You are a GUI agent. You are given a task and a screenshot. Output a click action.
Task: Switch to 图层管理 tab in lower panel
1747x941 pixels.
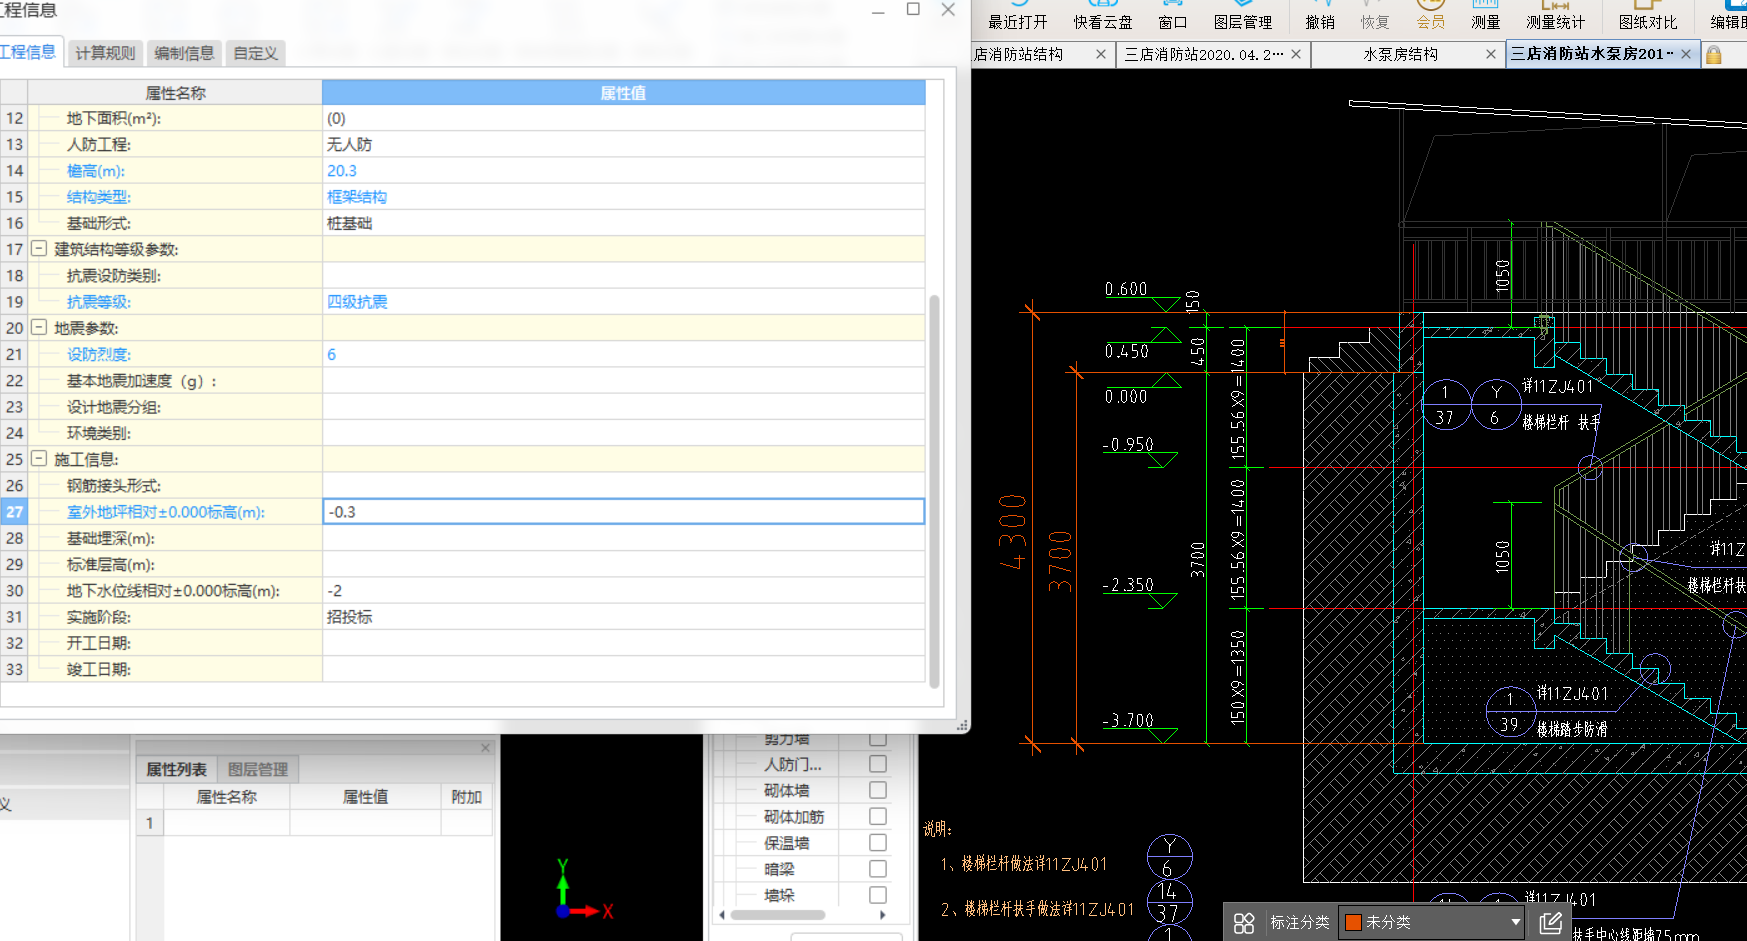click(x=258, y=769)
